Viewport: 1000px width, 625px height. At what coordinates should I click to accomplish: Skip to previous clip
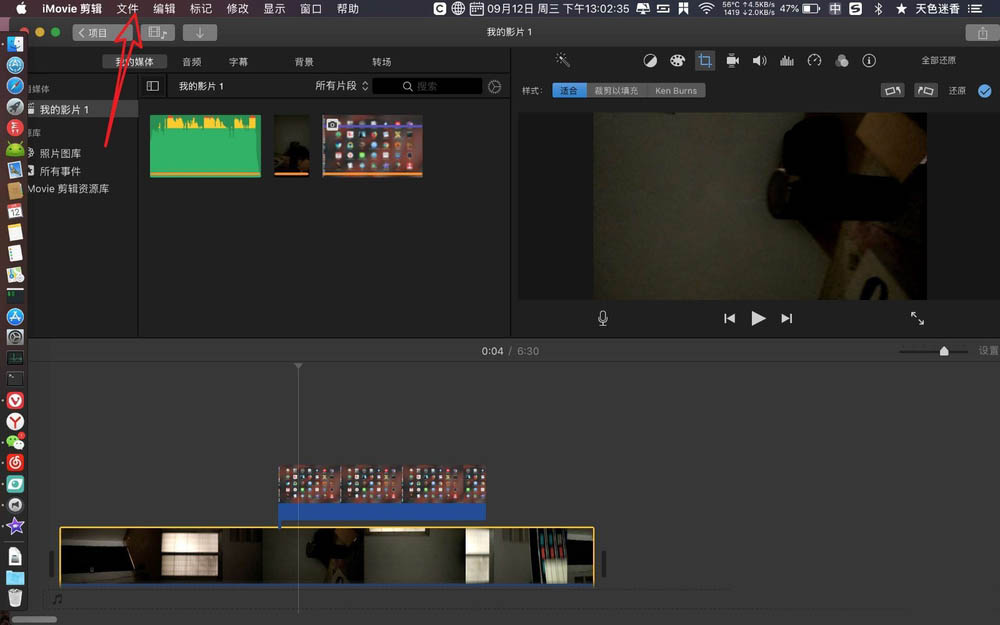tap(729, 318)
